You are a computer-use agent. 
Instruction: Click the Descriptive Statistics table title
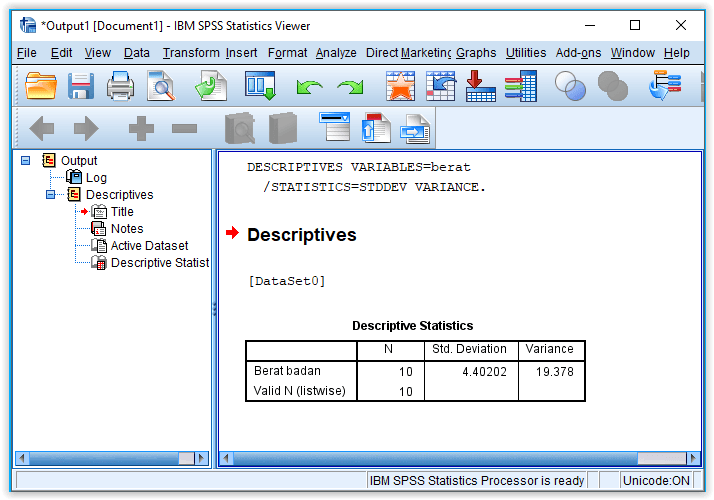click(413, 326)
